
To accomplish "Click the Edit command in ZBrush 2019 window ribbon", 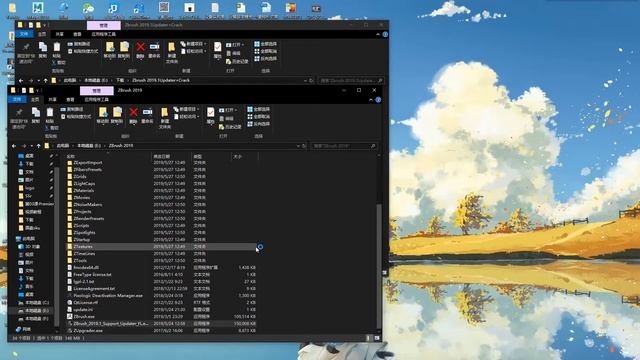I will (226, 118).
